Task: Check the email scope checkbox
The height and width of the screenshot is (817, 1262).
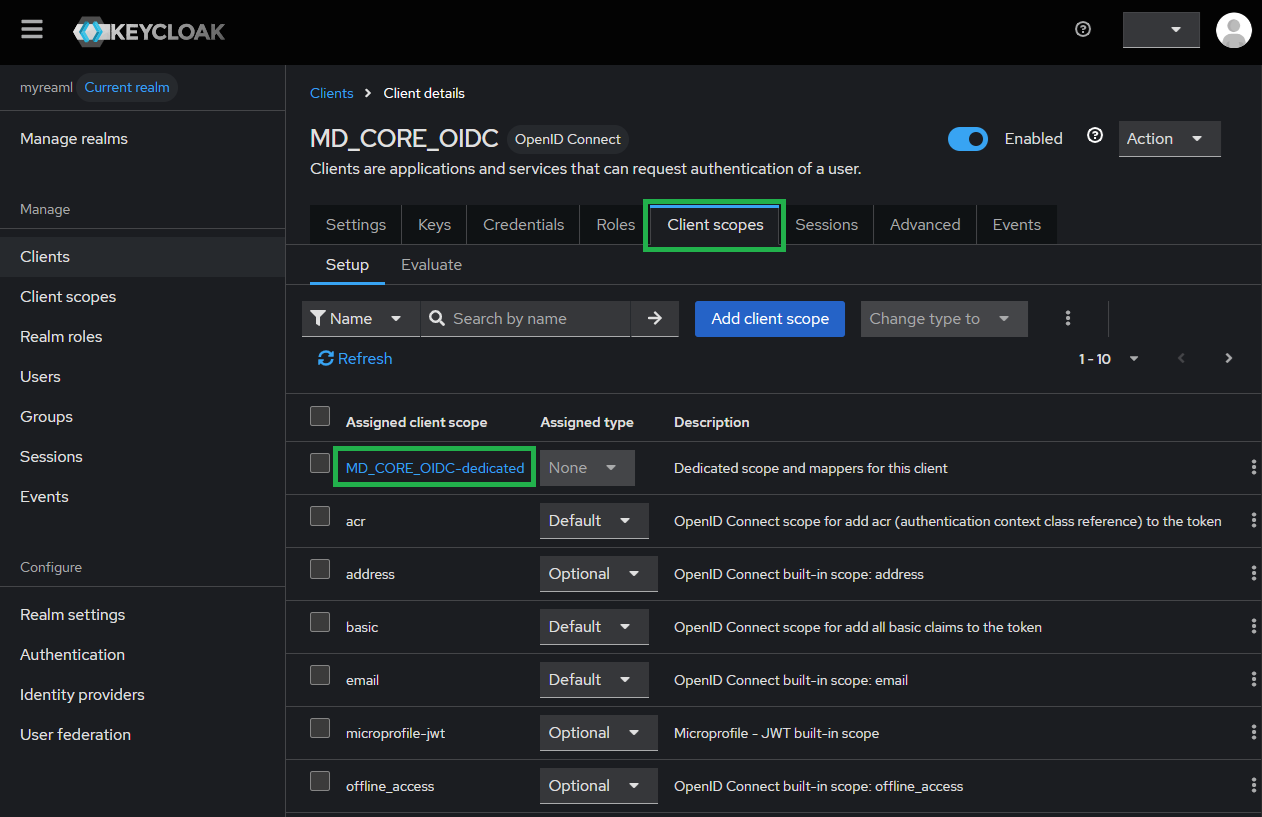Action: [320, 675]
